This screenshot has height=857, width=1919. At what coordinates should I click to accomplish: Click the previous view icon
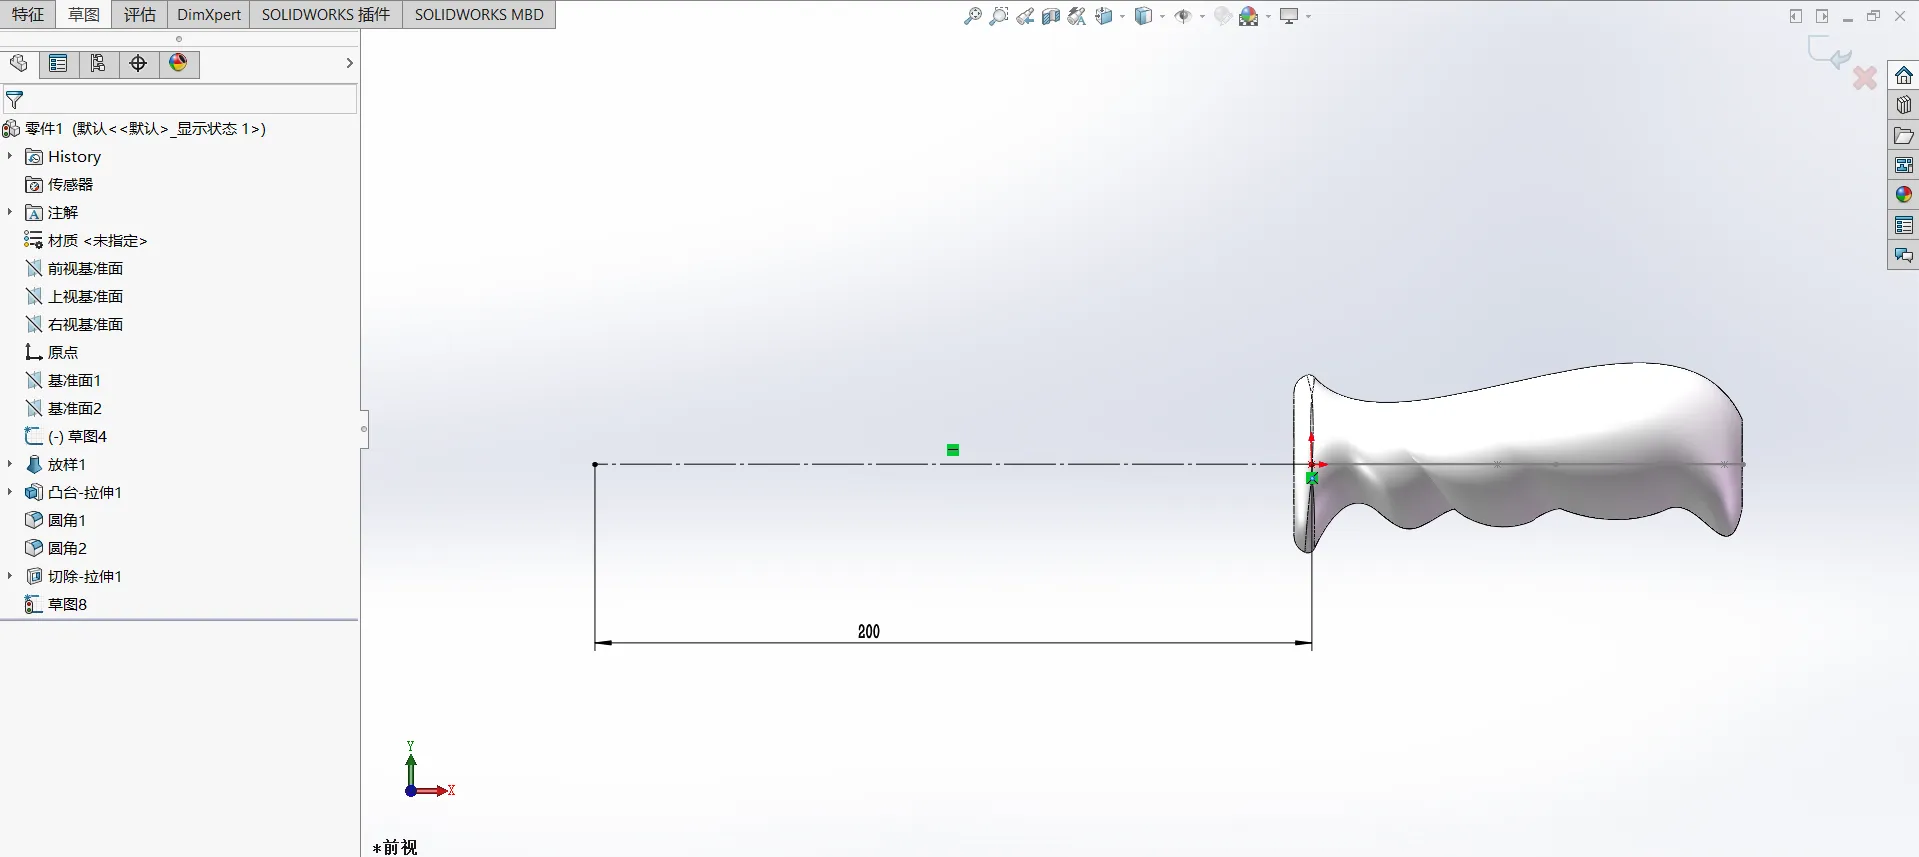(x=1024, y=16)
